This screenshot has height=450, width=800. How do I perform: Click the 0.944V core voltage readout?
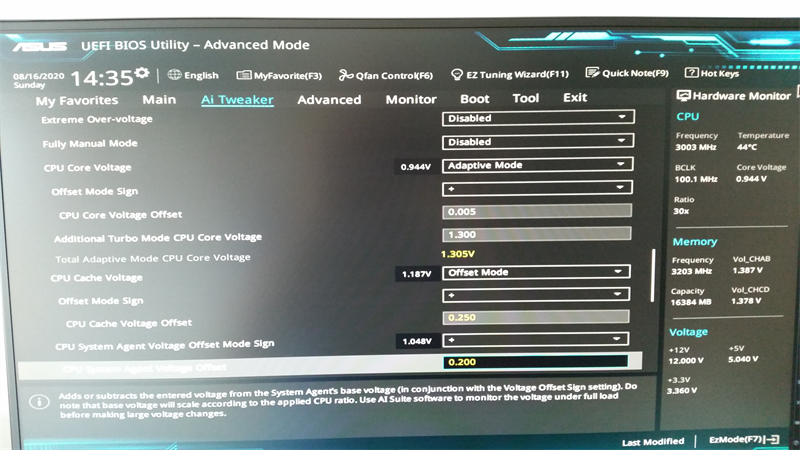pyautogui.click(x=416, y=167)
